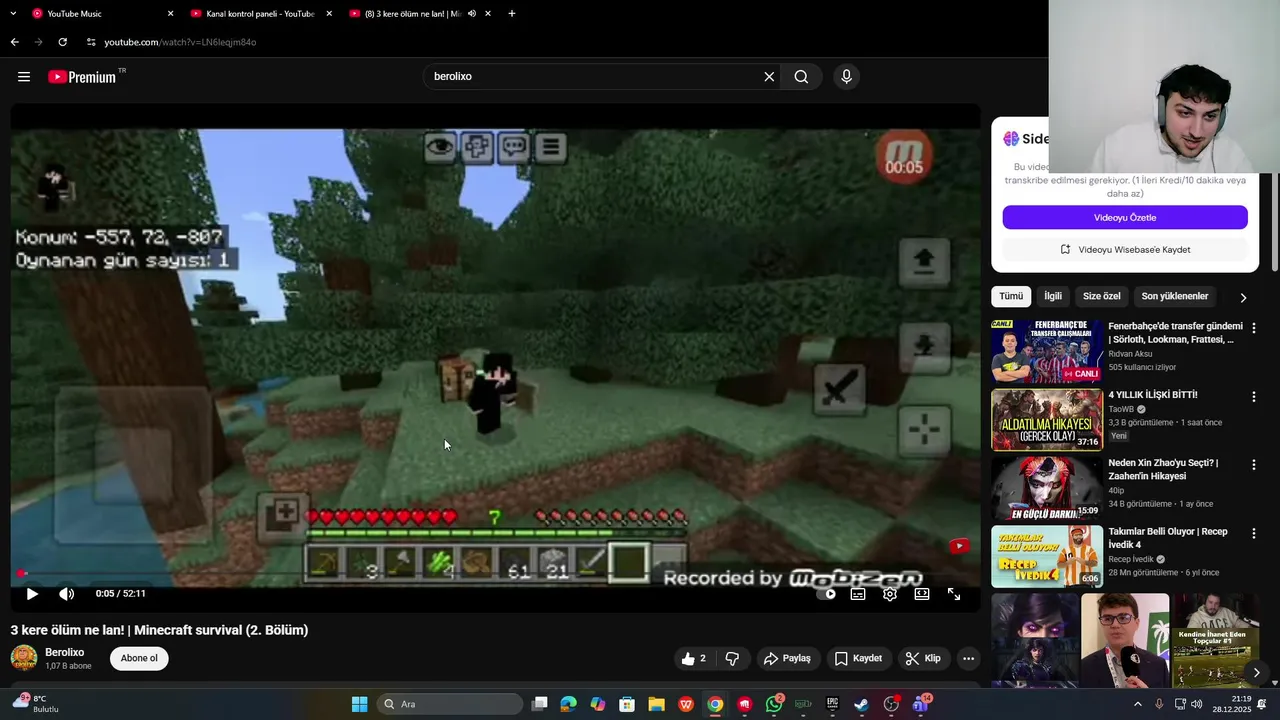The width and height of the screenshot is (1280, 720).
Task: Open options for Neden Xin Zhao'yu video
Action: [x=1253, y=465]
